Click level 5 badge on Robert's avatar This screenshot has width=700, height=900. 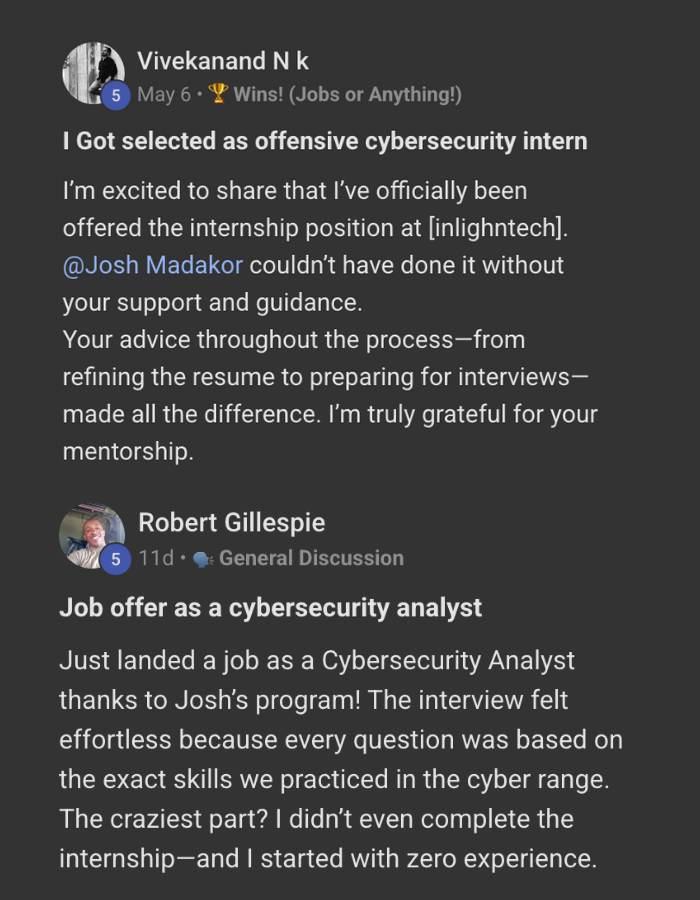pos(116,559)
